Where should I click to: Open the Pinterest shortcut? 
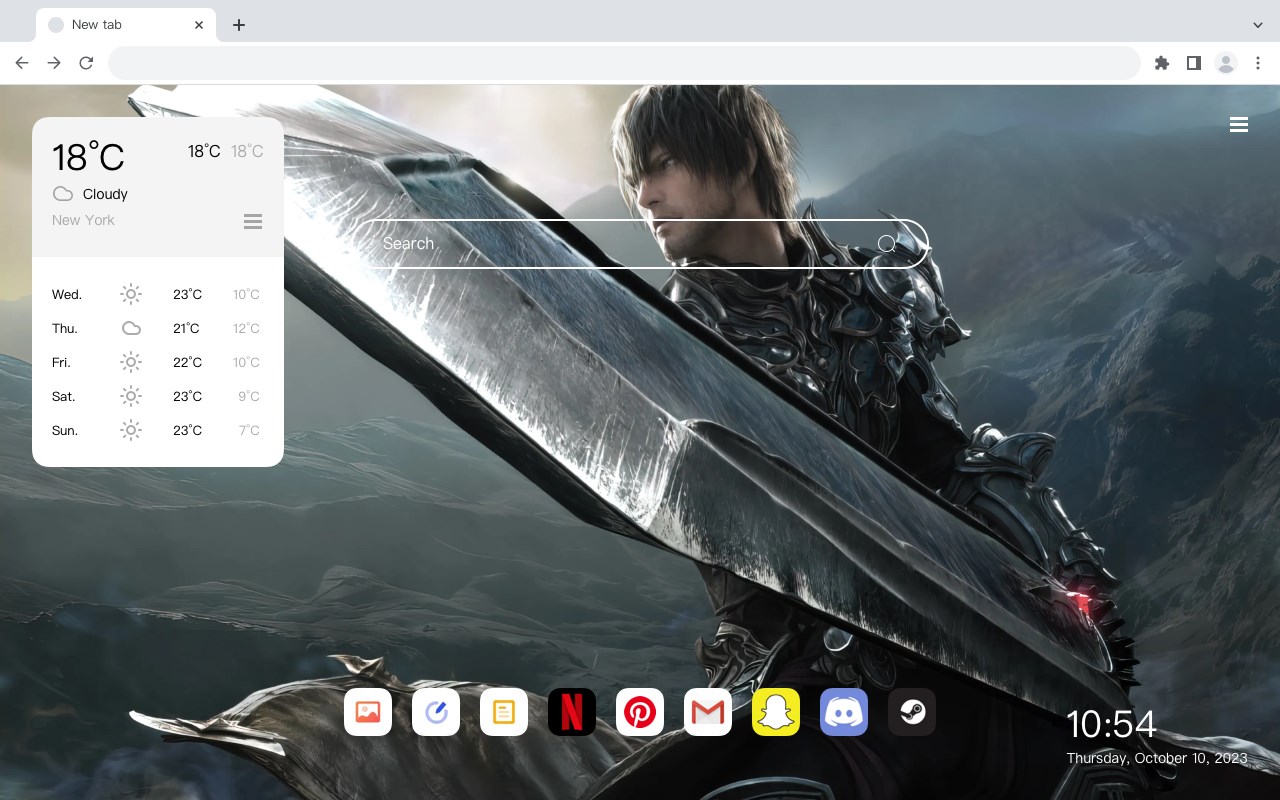pos(640,712)
